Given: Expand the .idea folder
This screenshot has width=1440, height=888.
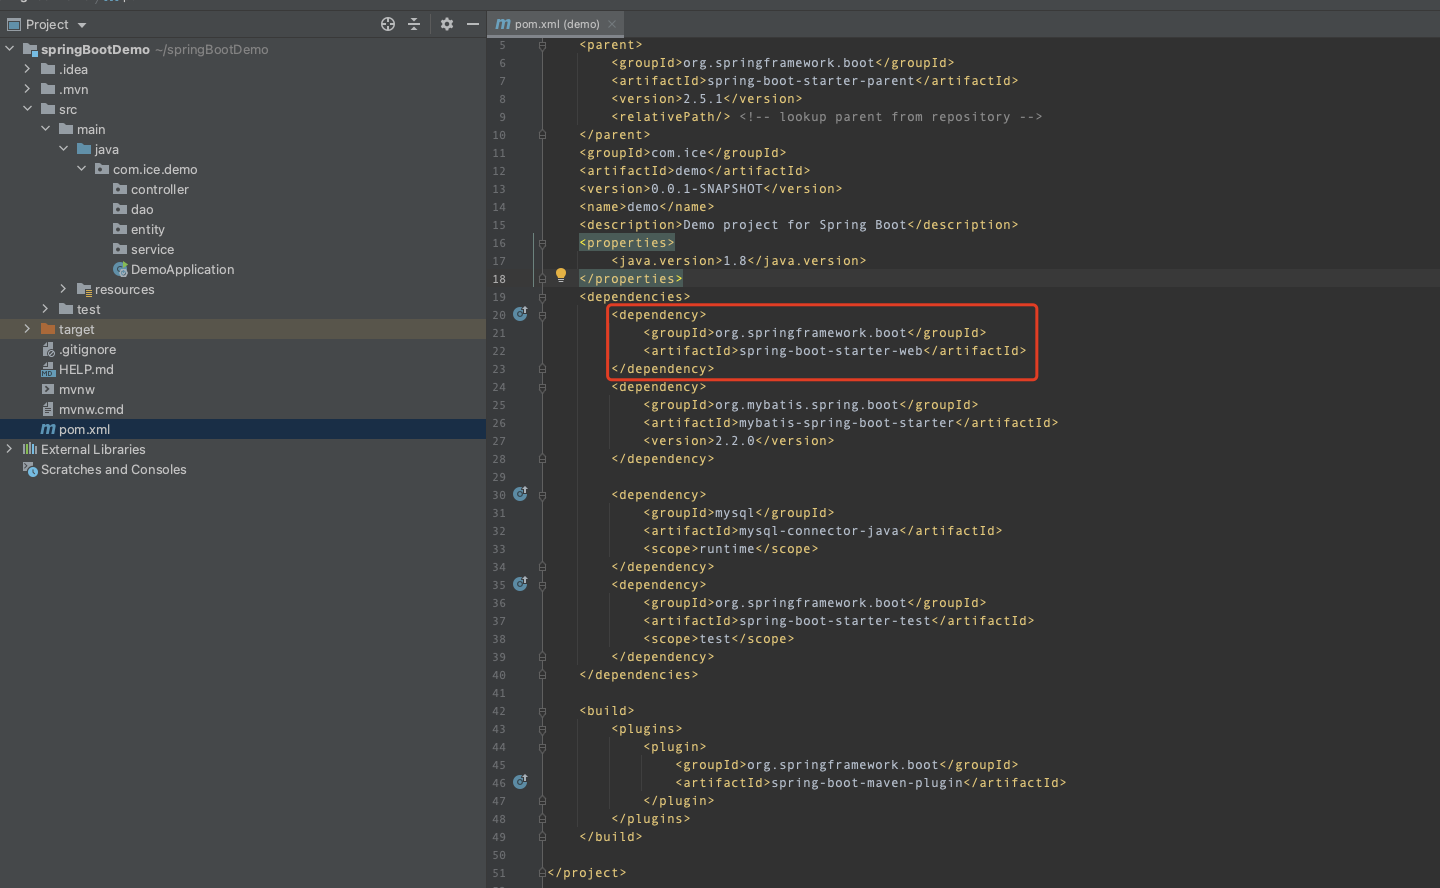Looking at the screenshot, I should 28,69.
